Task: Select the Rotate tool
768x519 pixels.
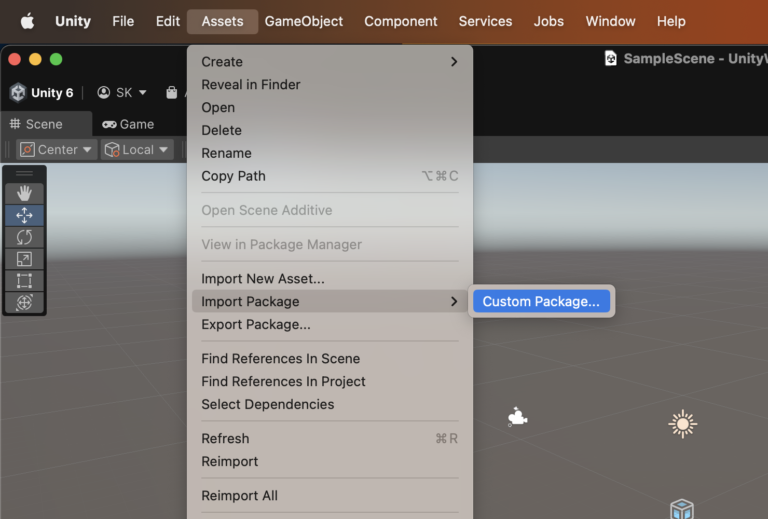Action: pyautogui.click(x=24, y=237)
